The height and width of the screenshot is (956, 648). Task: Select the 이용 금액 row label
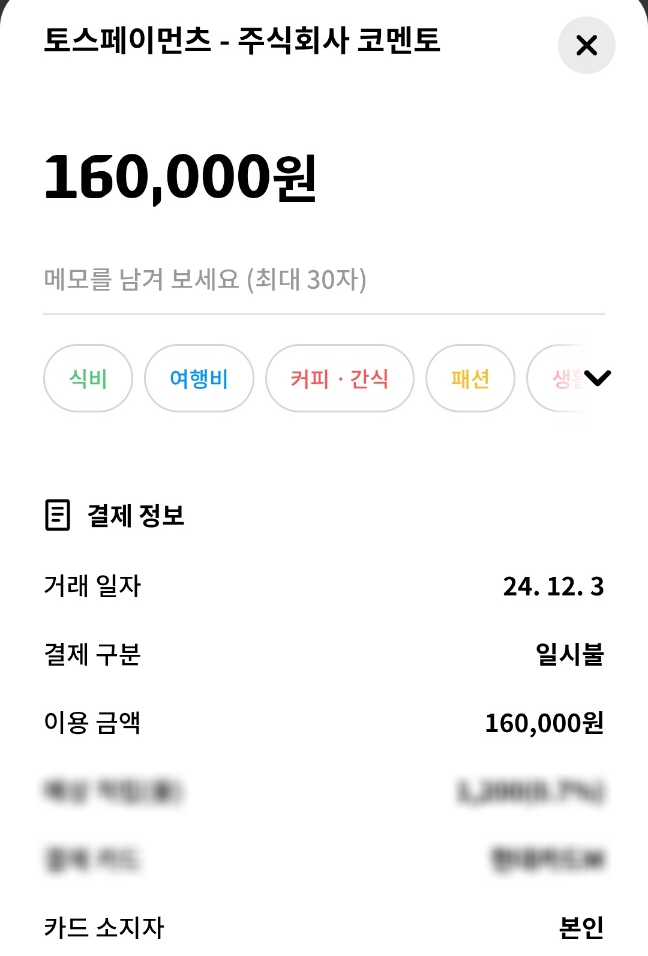(92, 723)
